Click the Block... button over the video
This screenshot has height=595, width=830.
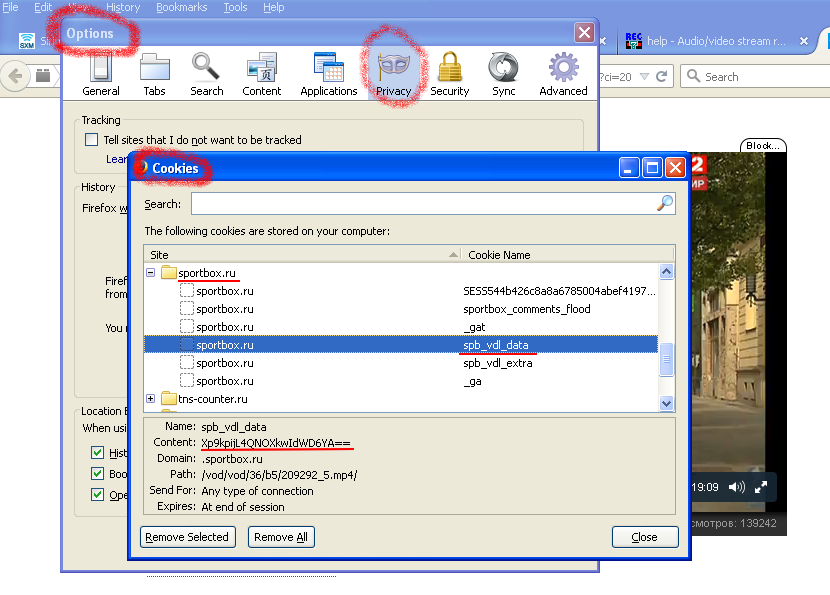(x=763, y=146)
